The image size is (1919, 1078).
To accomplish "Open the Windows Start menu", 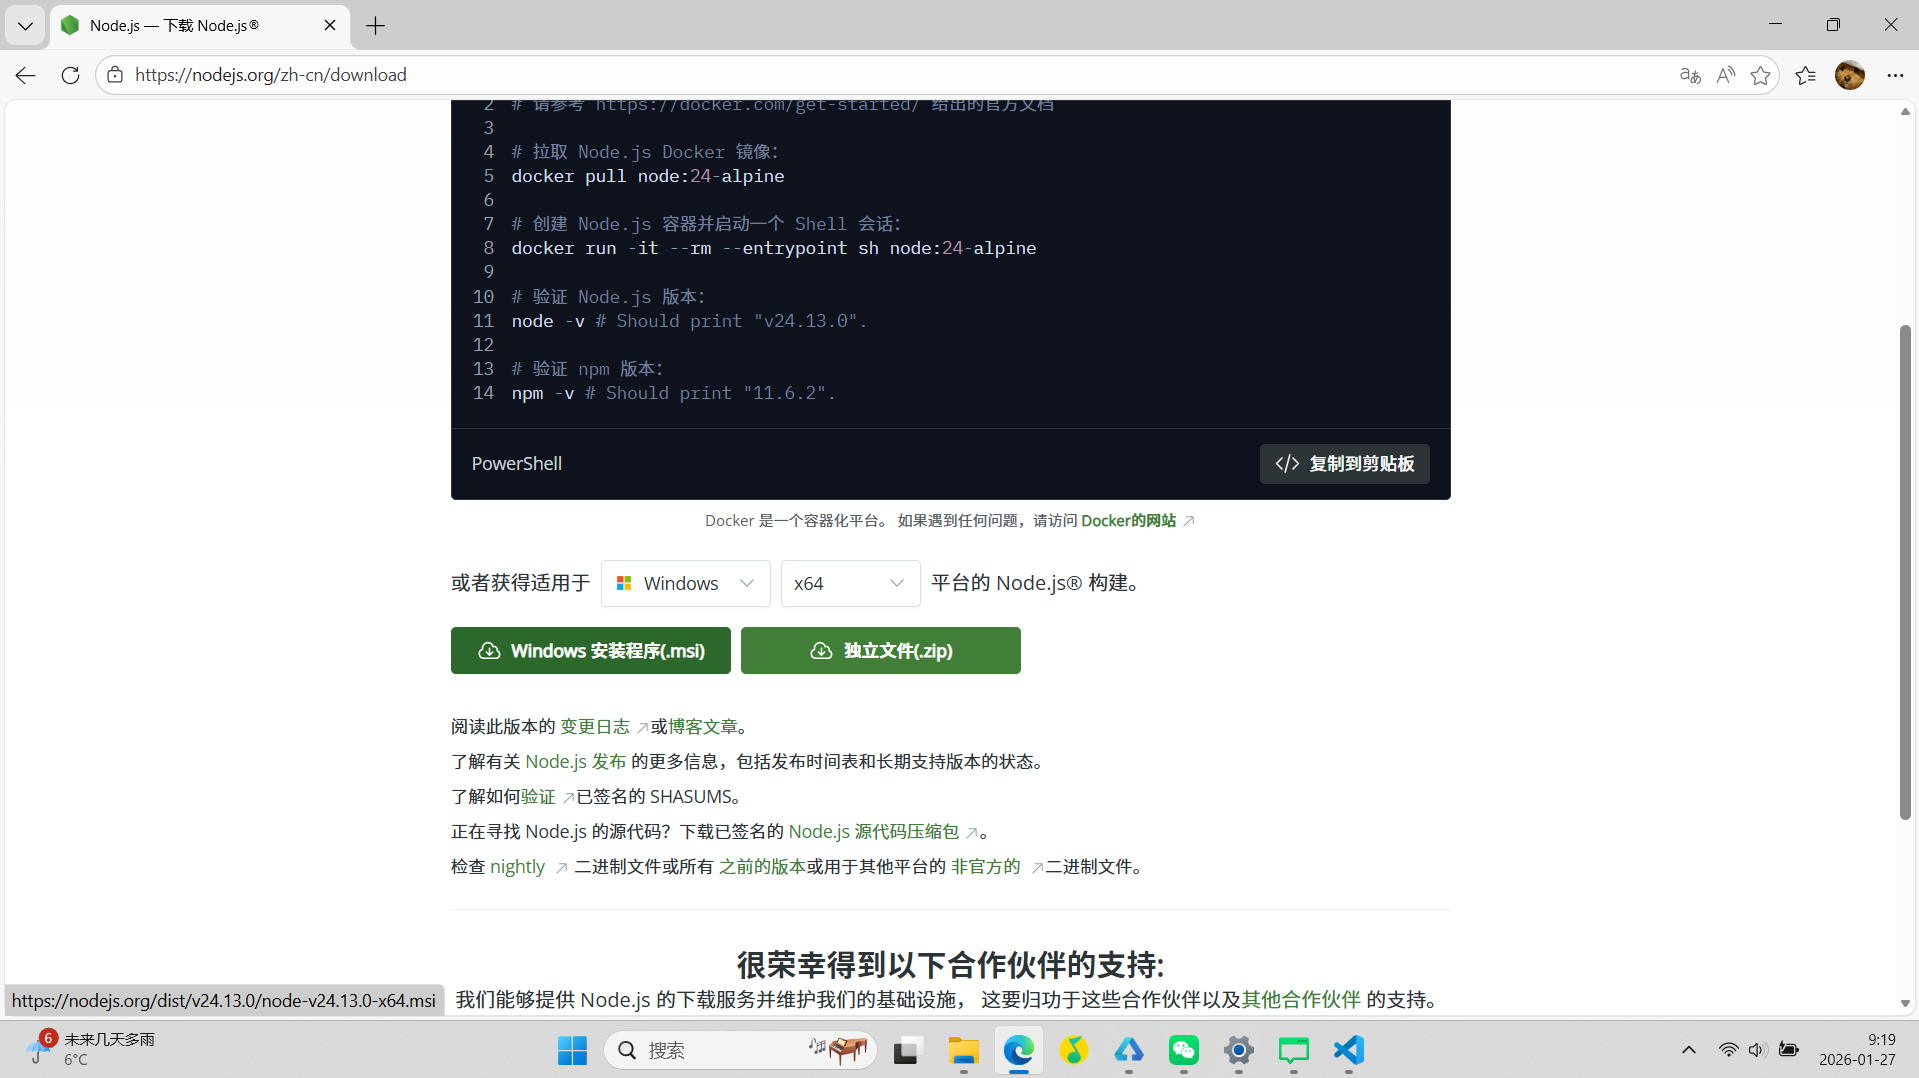I will tap(572, 1050).
